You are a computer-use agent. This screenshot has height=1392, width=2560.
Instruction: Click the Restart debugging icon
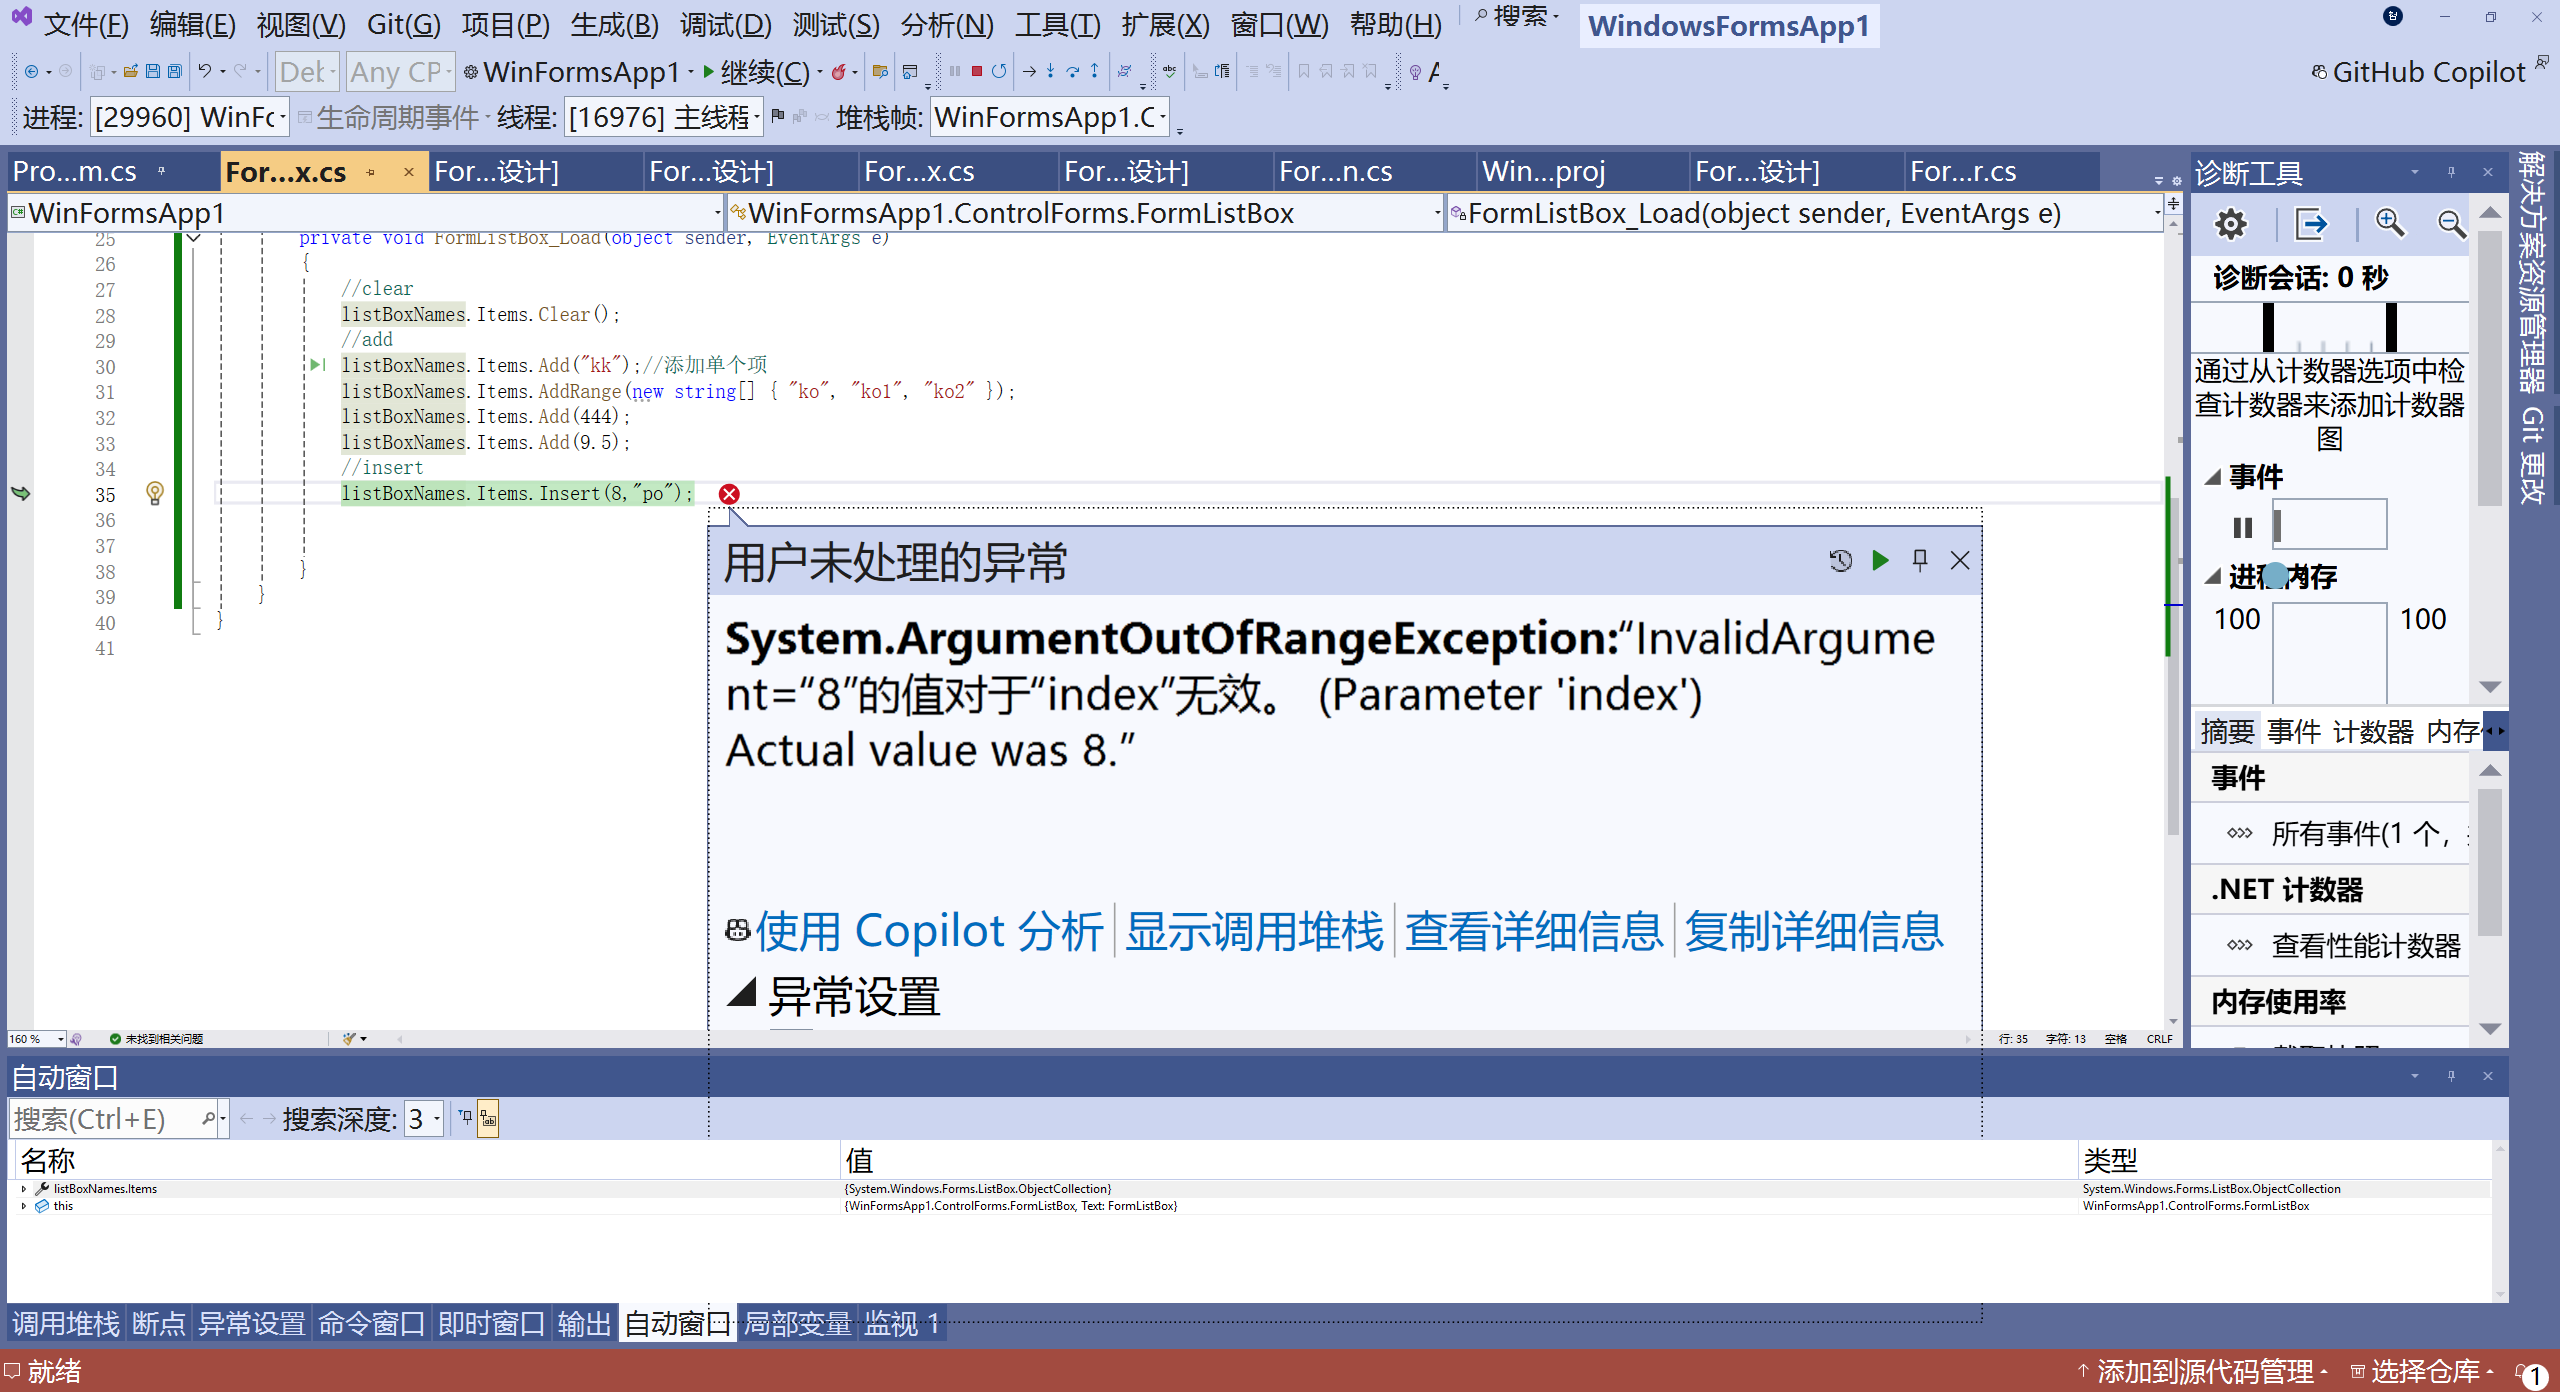click(x=999, y=71)
